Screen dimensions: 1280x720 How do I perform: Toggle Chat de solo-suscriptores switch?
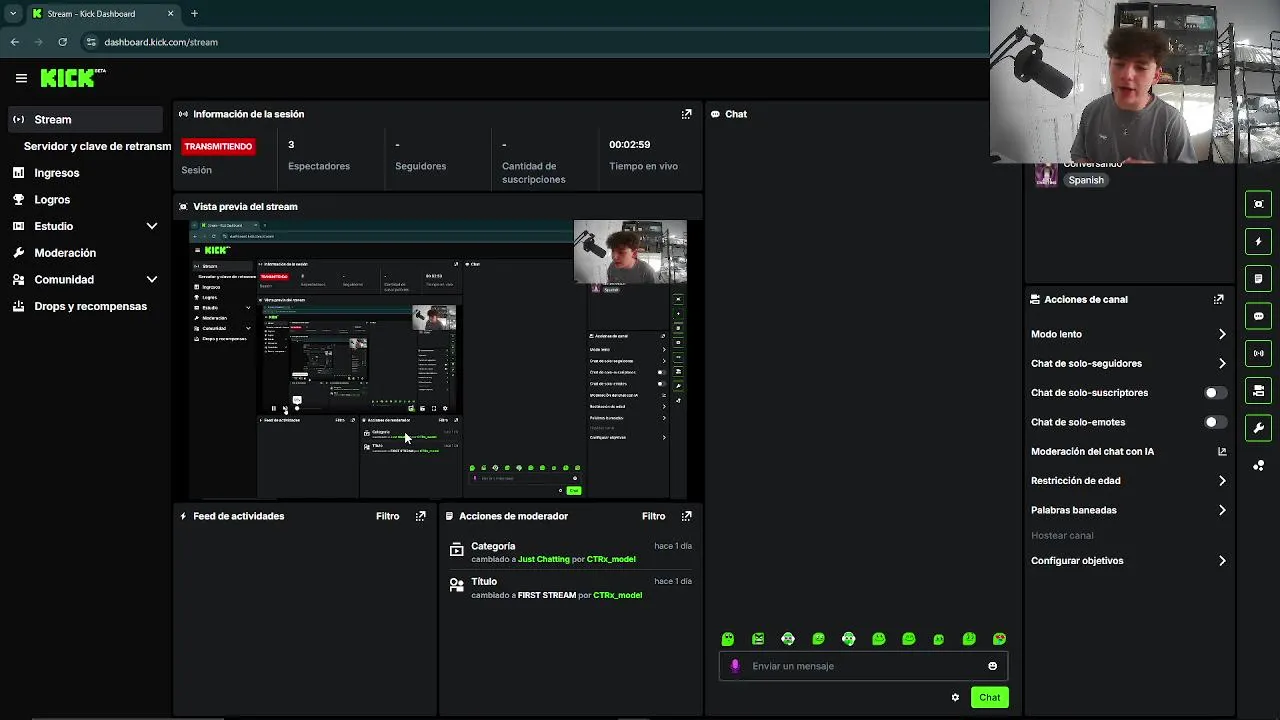coord(1215,393)
